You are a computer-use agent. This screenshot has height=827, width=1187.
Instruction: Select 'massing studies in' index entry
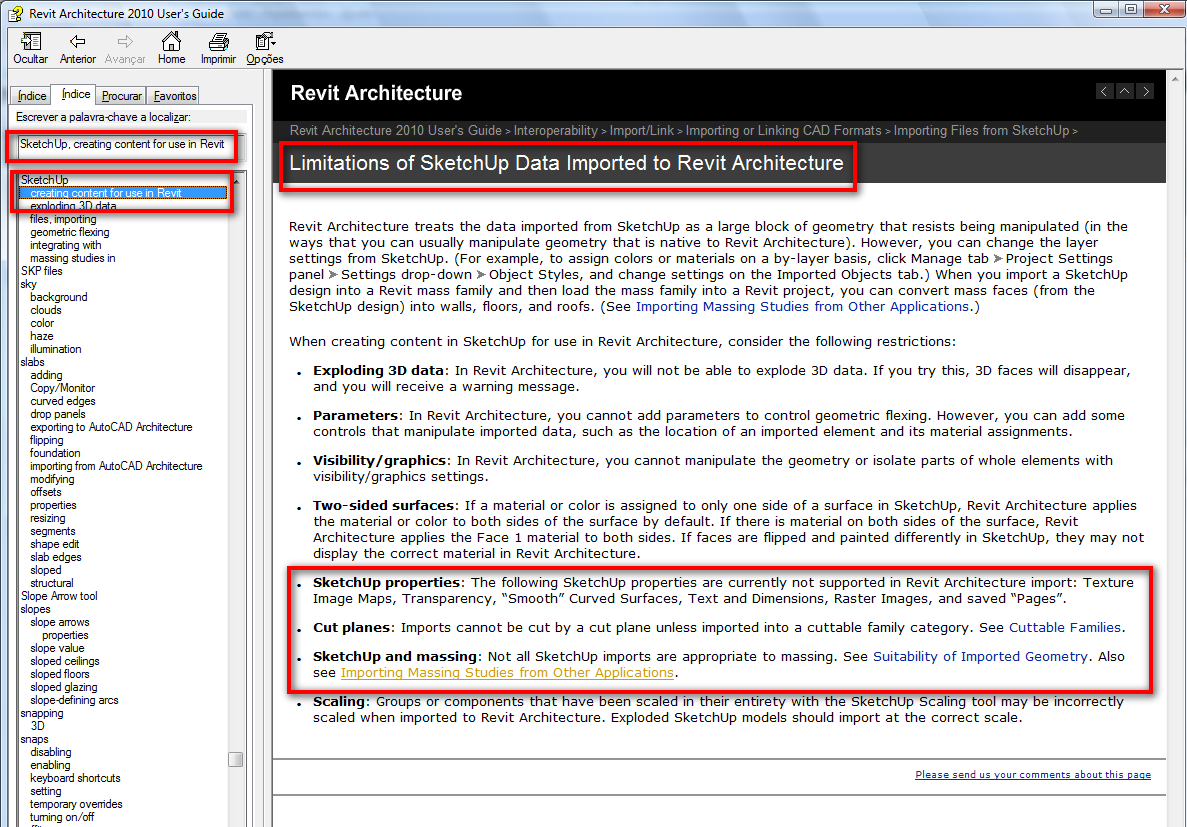pos(73,258)
